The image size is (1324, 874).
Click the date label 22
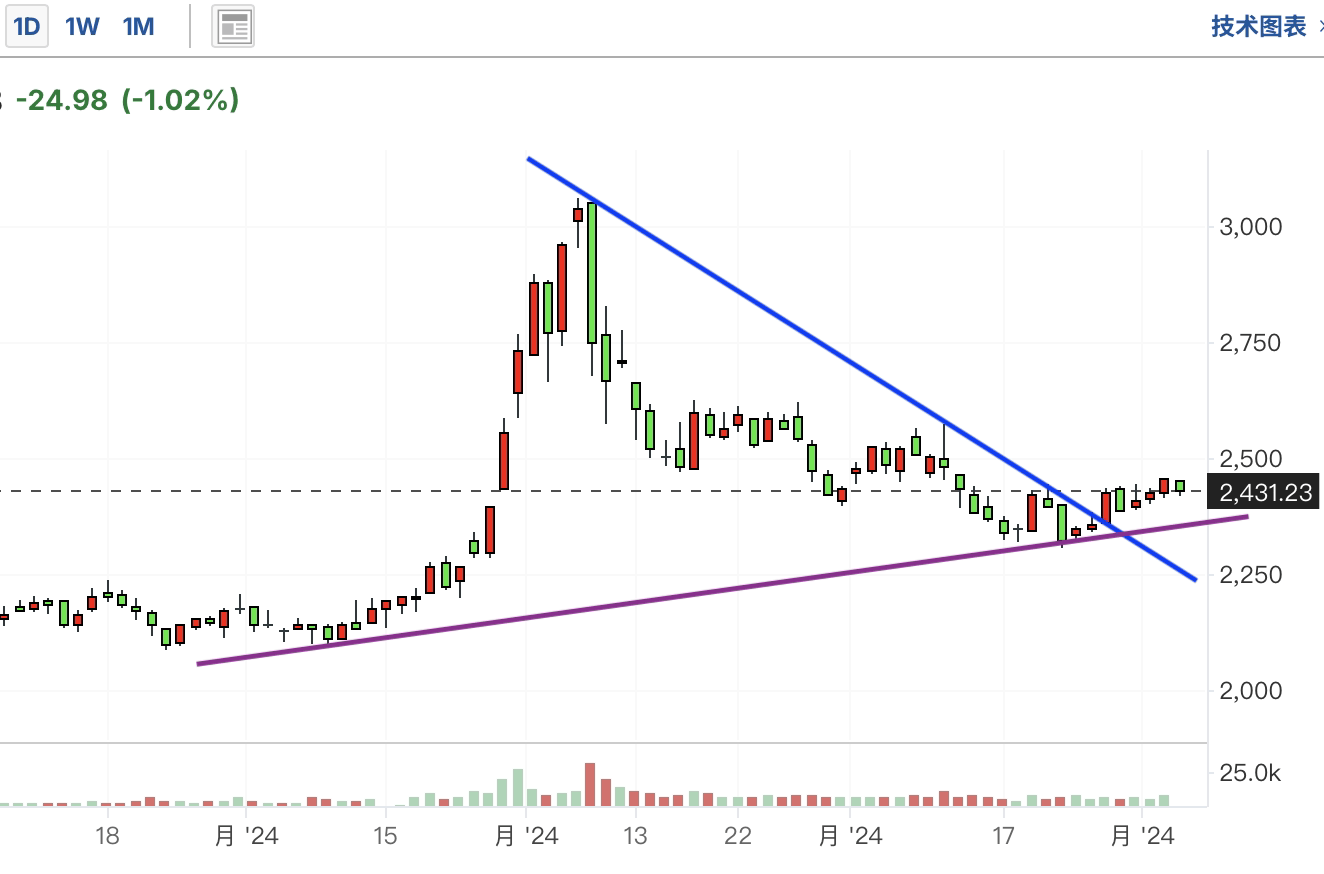click(737, 835)
